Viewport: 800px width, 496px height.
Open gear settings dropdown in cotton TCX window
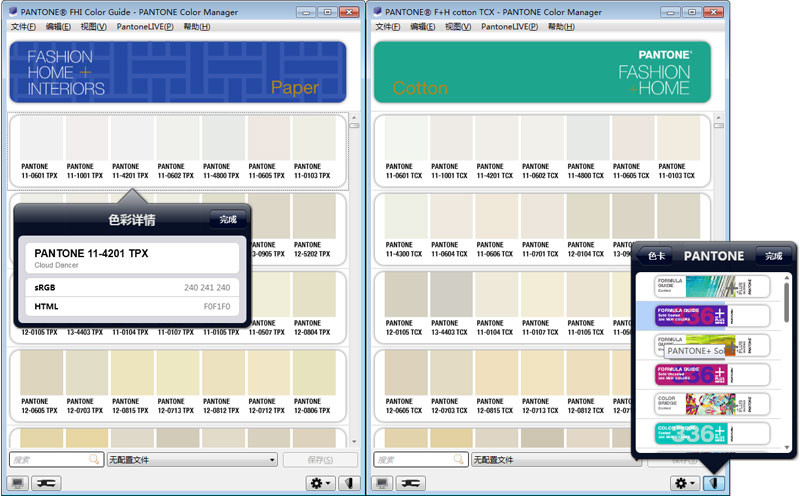tap(685, 483)
